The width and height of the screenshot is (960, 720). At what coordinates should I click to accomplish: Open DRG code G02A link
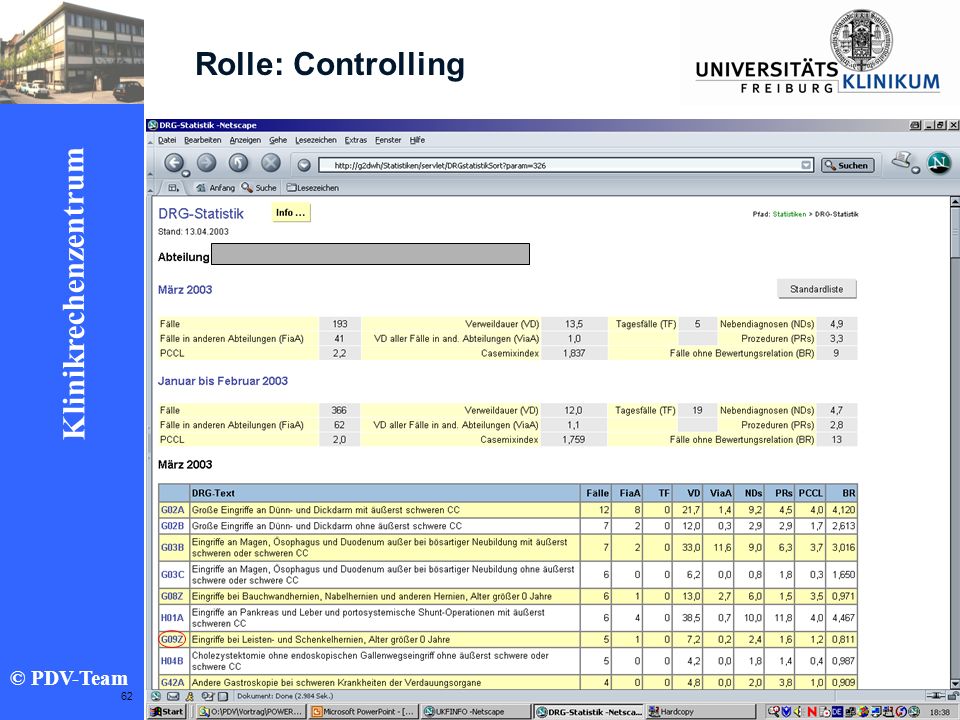point(173,509)
